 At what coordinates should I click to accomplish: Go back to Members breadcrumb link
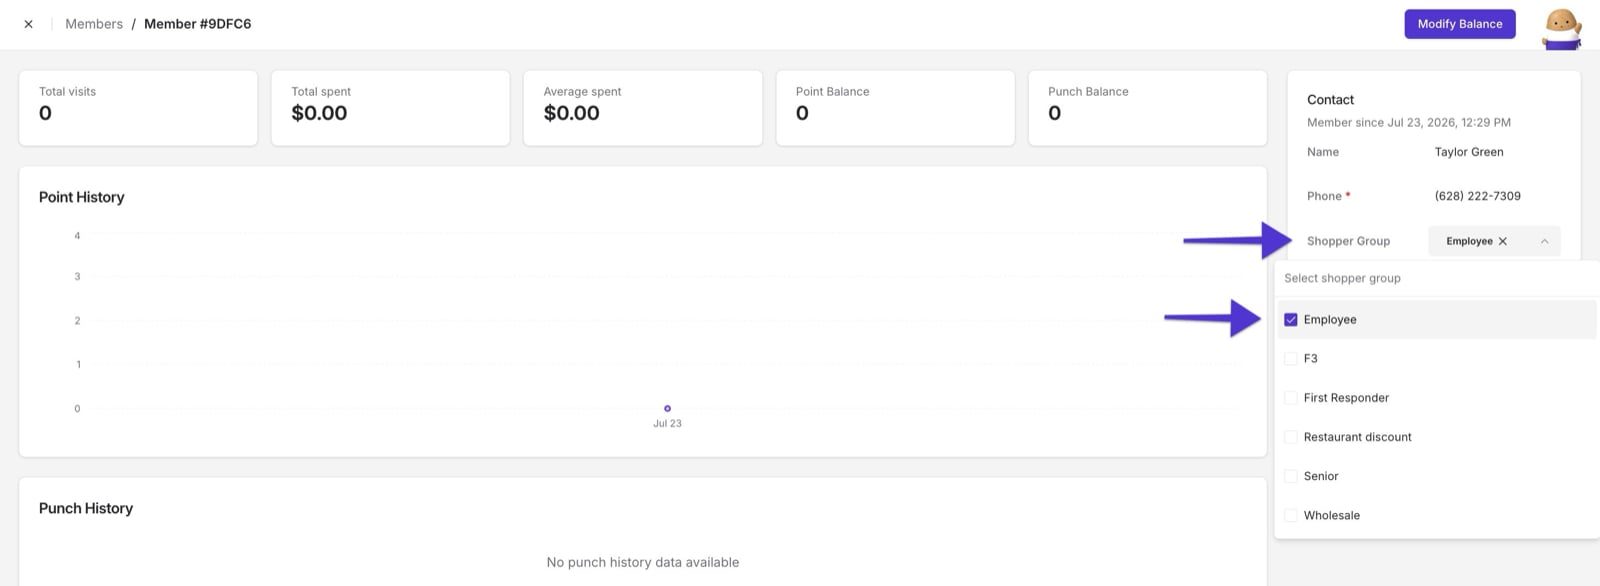[x=94, y=24]
